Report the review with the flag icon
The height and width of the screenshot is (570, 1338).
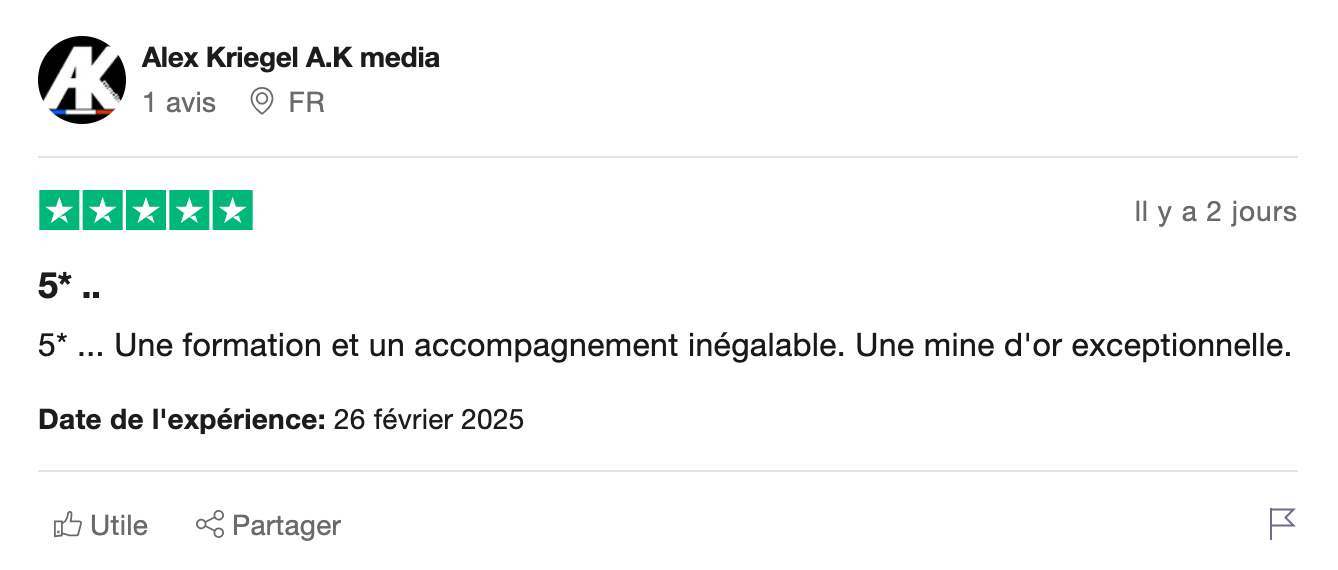1282,523
